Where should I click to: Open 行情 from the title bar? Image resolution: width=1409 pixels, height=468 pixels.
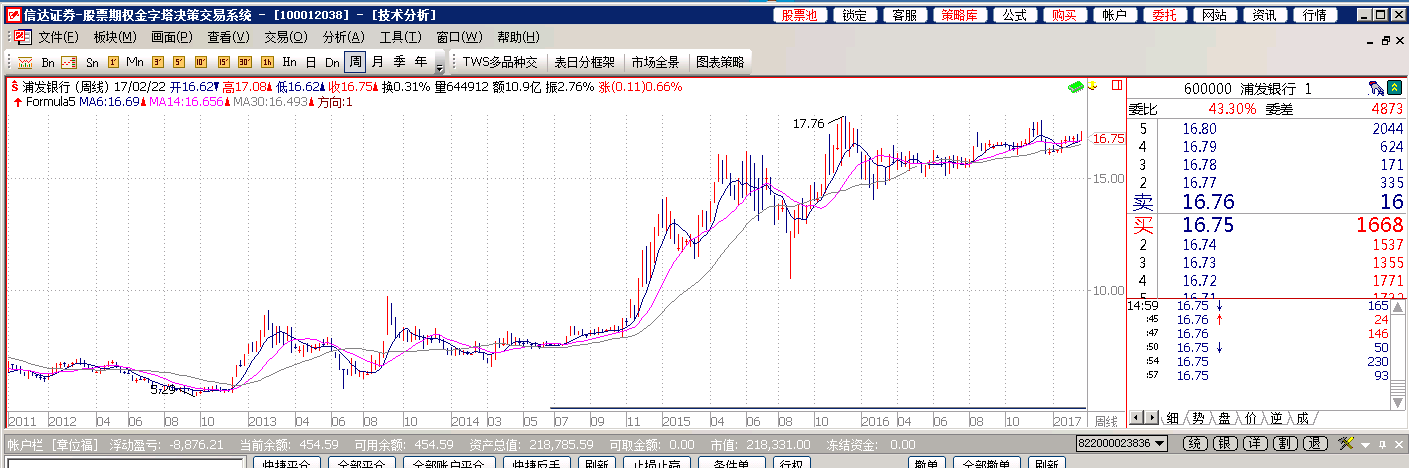click(1315, 15)
